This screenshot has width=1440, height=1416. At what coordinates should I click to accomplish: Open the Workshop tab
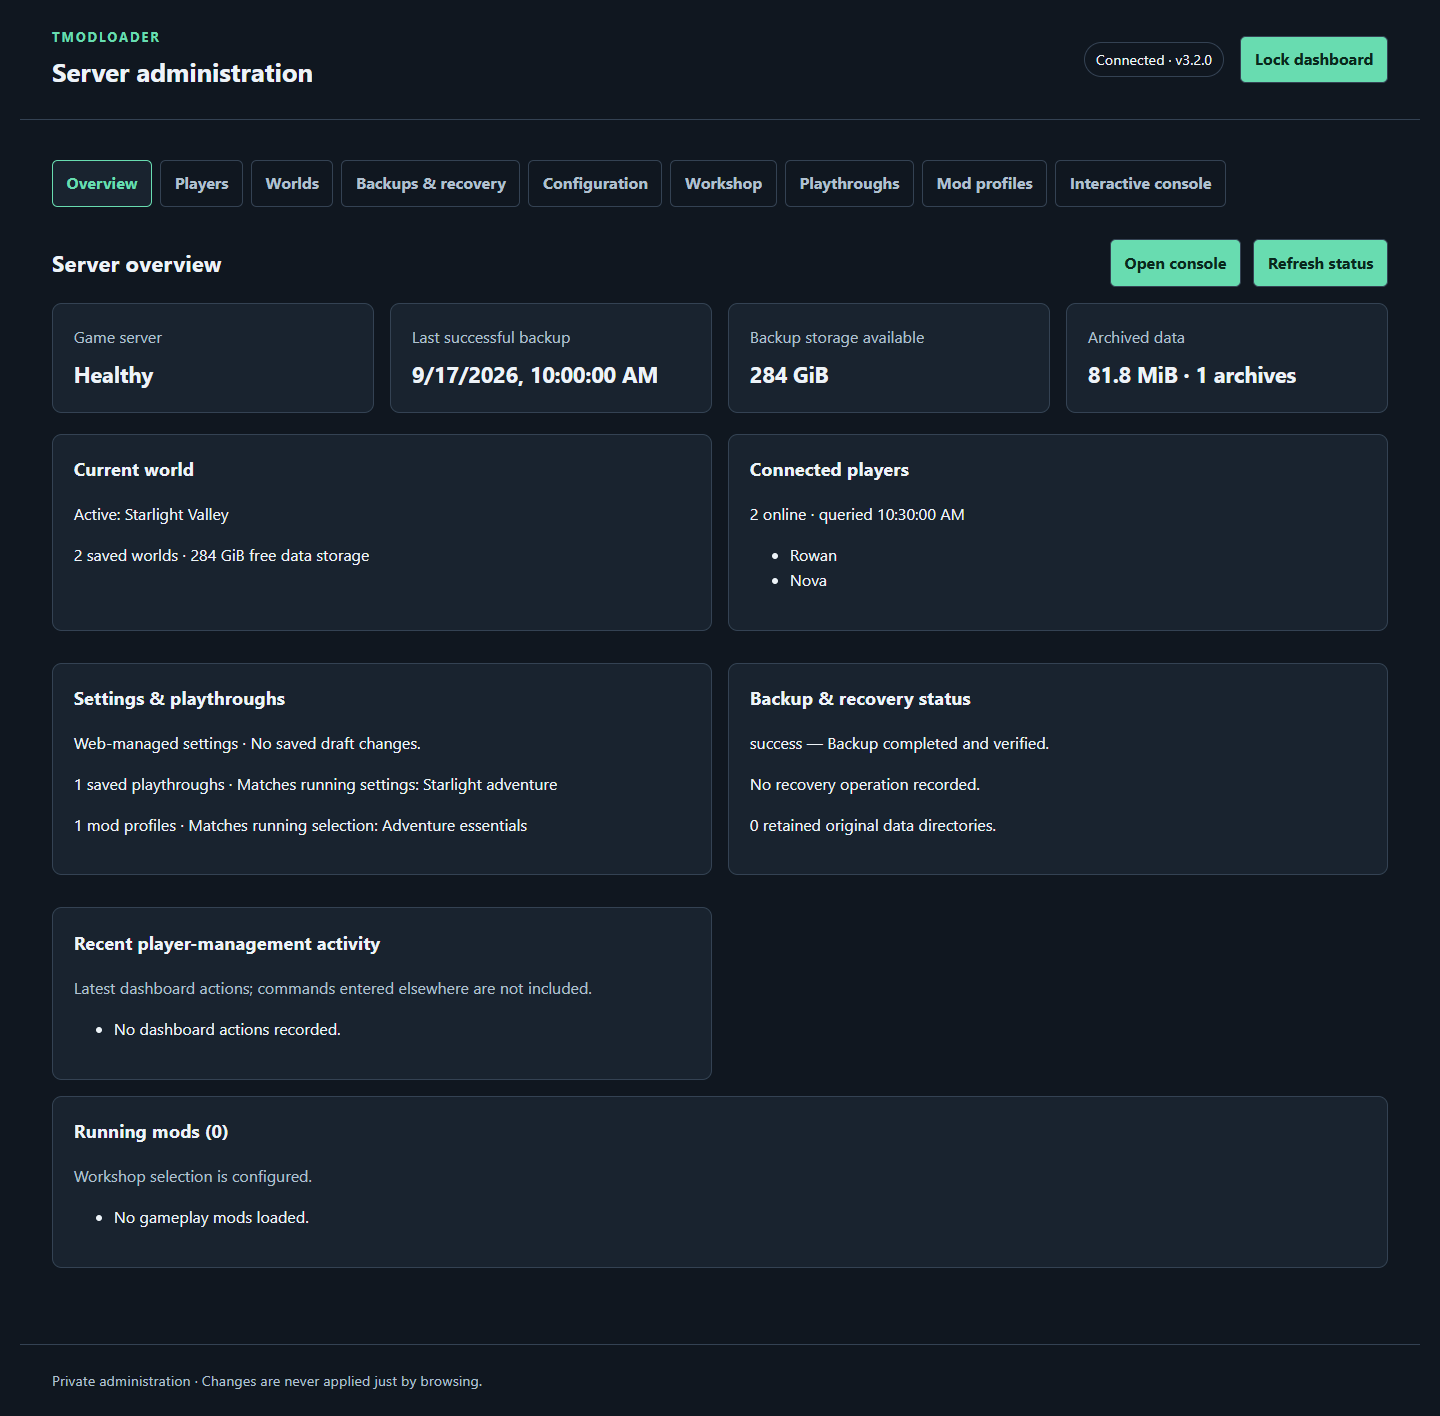[x=723, y=184]
